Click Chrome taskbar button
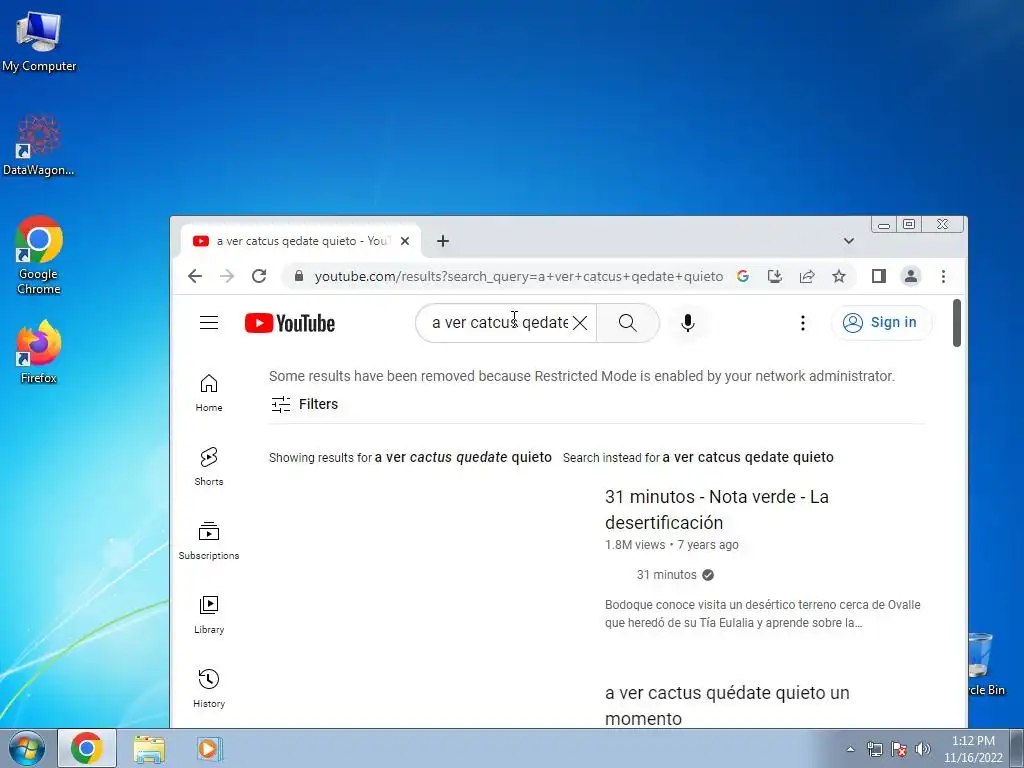This screenshot has width=1024, height=768. (87, 748)
